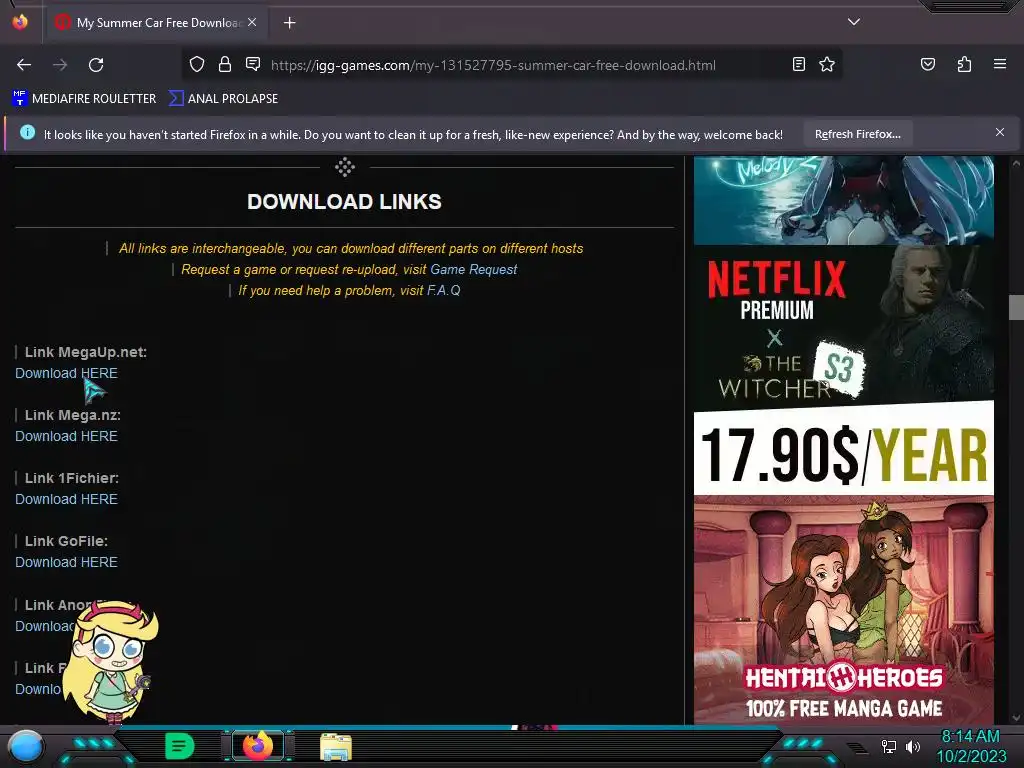Screen dimensions: 1024x768
Task: Open the Netflix Premium Witcher ad banner
Action: 843,370
